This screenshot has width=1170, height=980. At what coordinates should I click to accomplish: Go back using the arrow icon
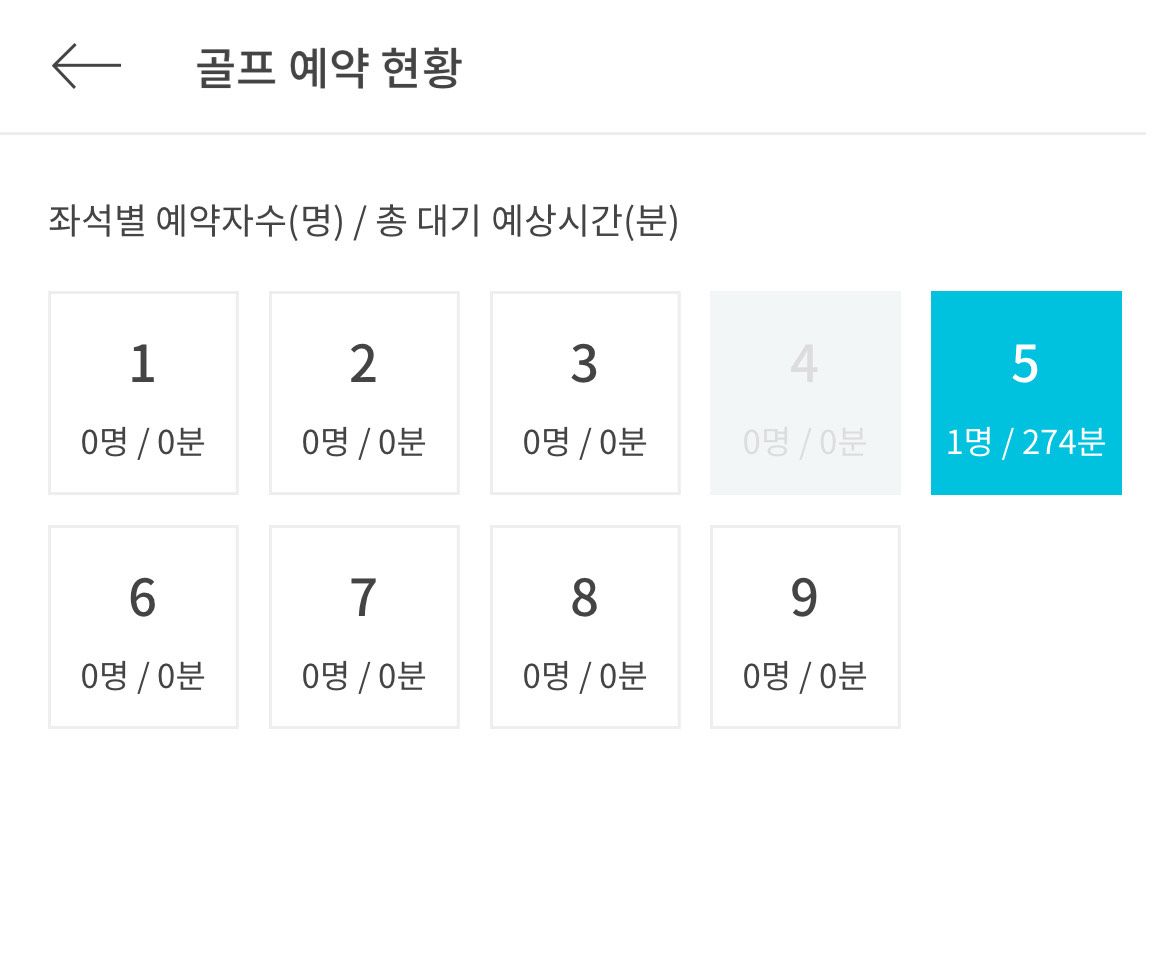86,66
